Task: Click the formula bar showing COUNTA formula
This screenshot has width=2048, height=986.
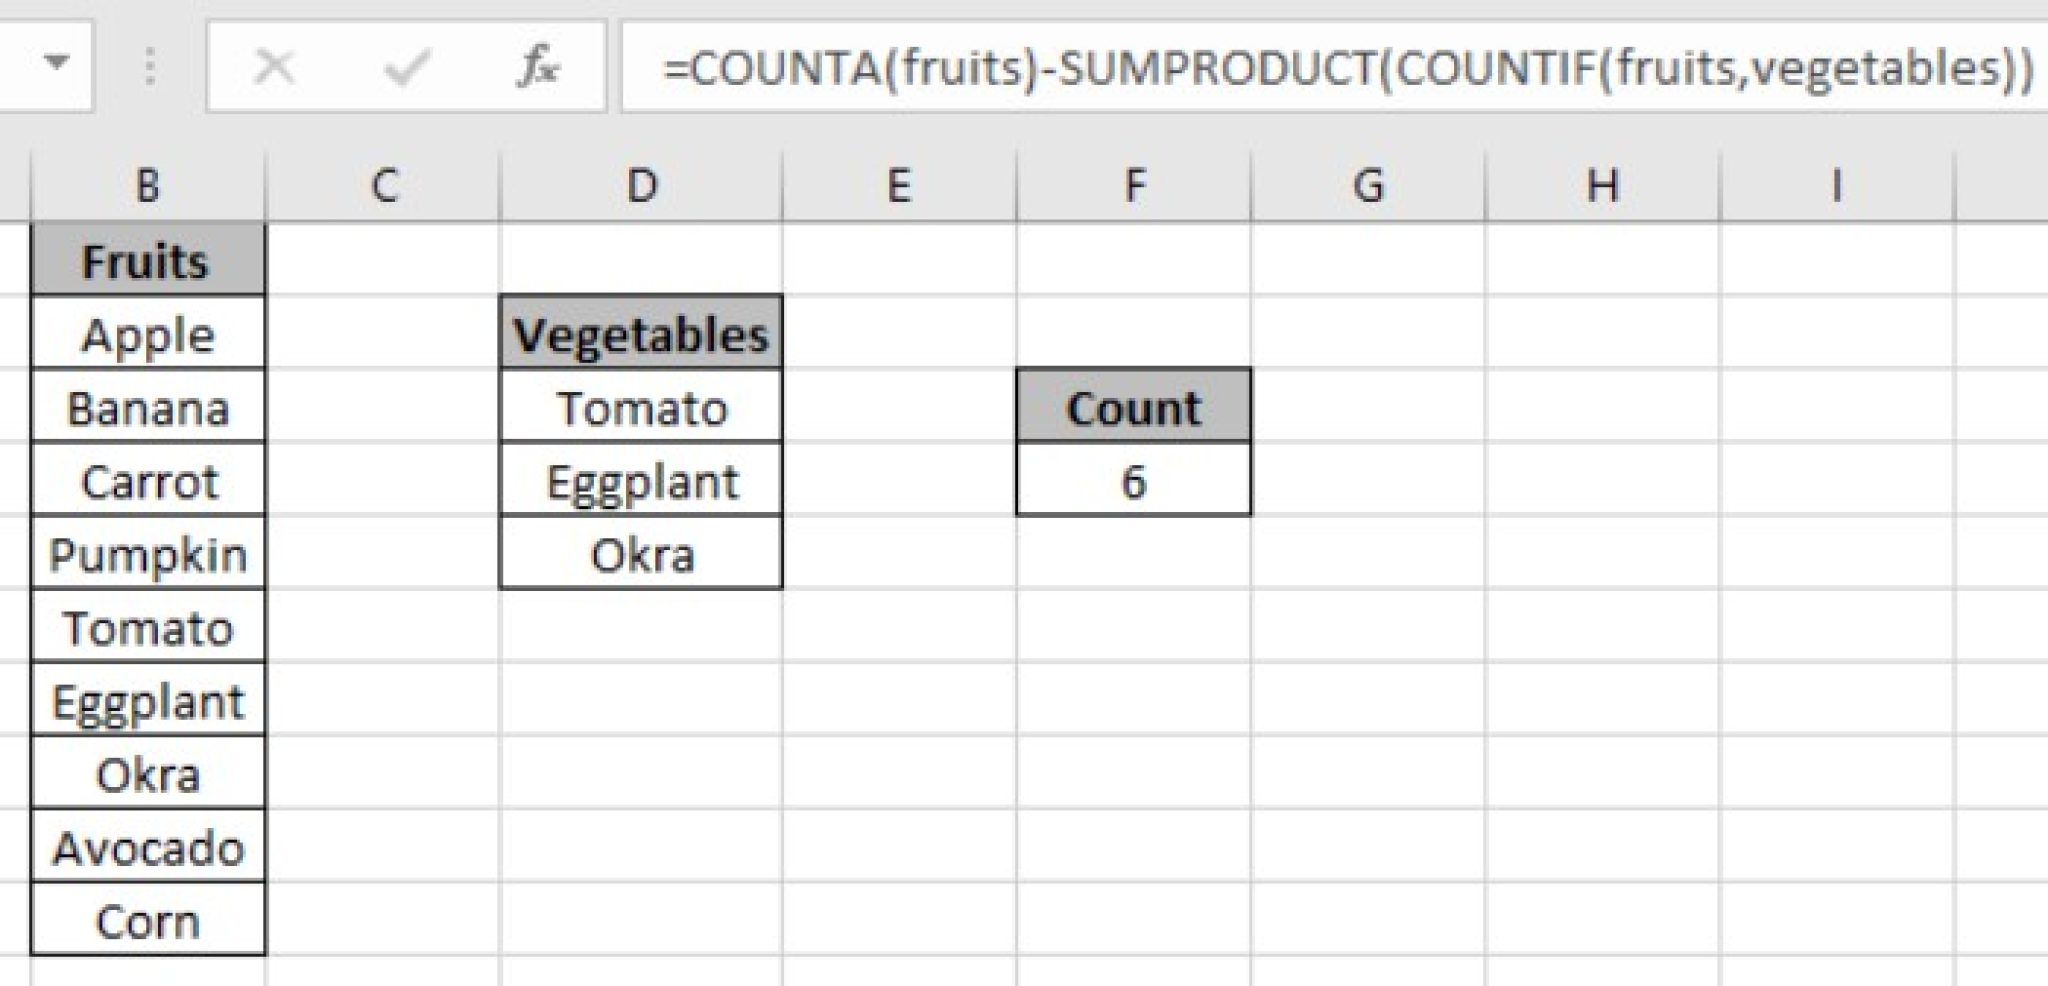Action: (1300, 68)
